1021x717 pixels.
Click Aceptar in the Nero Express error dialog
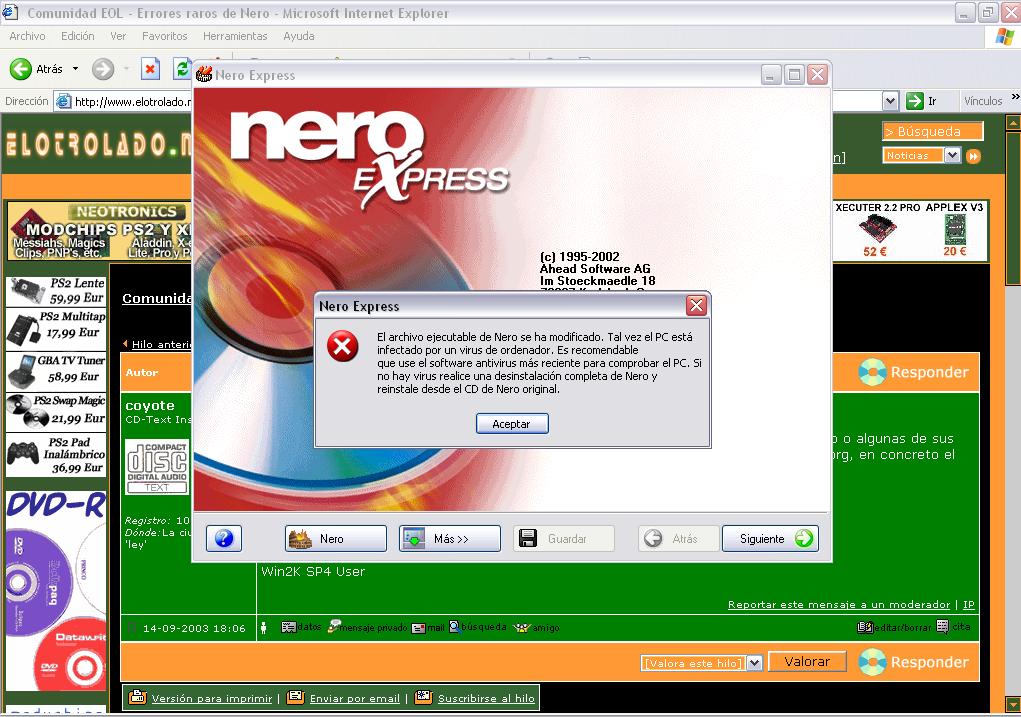coord(512,423)
